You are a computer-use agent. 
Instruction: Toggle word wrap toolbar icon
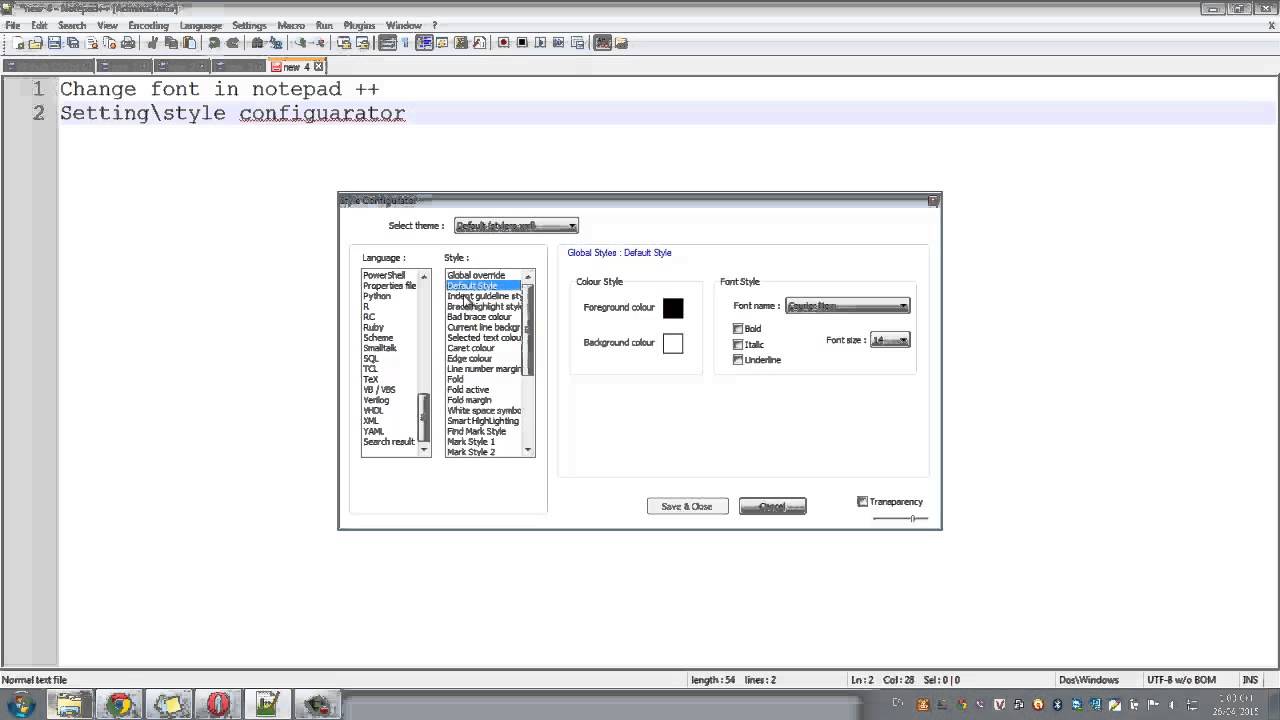pos(387,43)
